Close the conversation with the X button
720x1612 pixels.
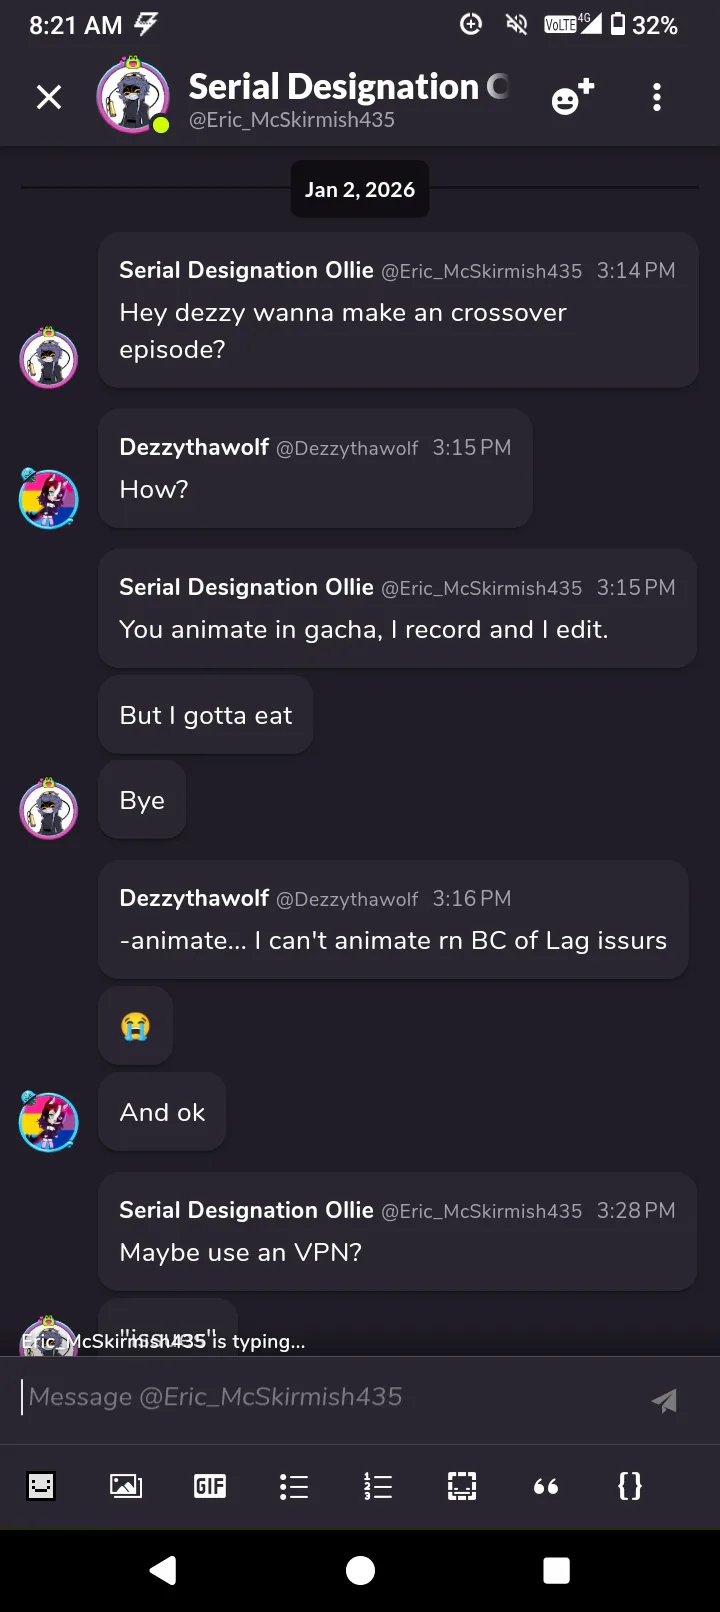click(49, 97)
